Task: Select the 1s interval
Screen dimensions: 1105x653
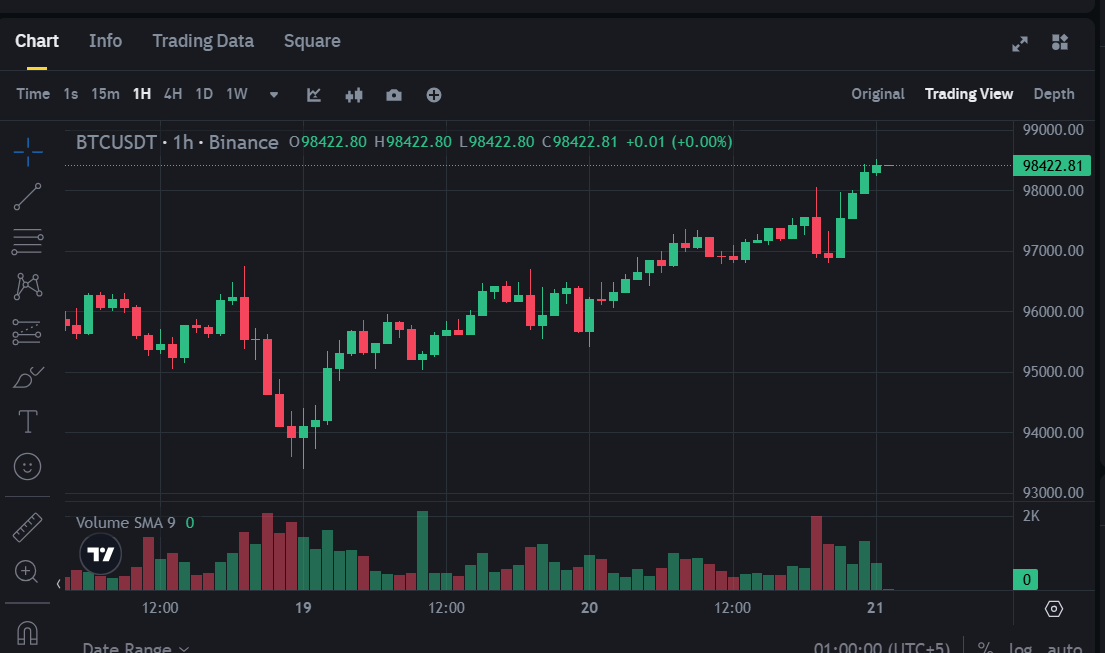Action: (70, 94)
